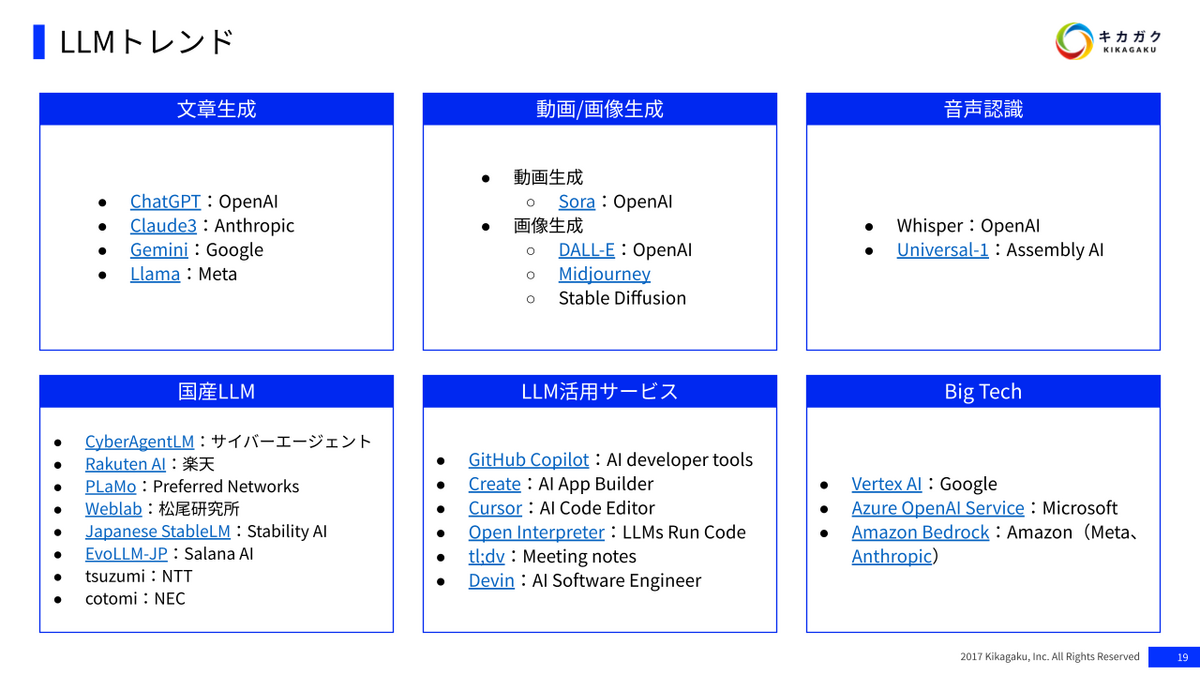Image resolution: width=1200 pixels, height=675 pixels.
Task: Click the AI Software Engineer text
Action: [616, 579]
